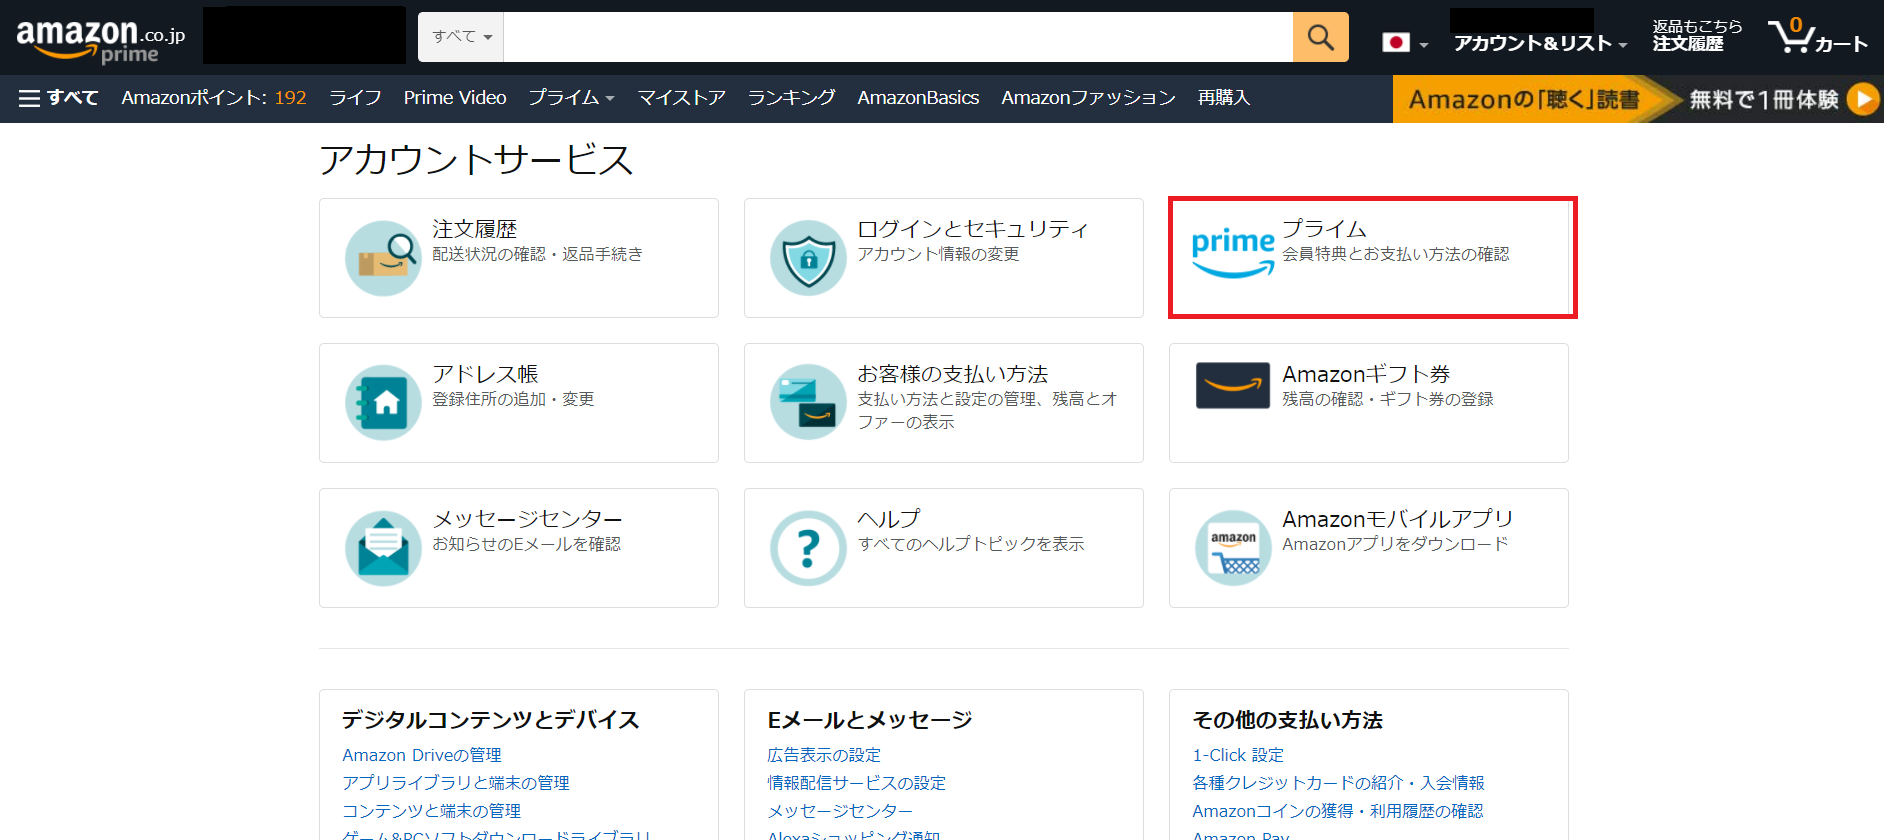
Task: Open Amazonモバイルアプリ card title
Action: click(x=1398, y=519)
